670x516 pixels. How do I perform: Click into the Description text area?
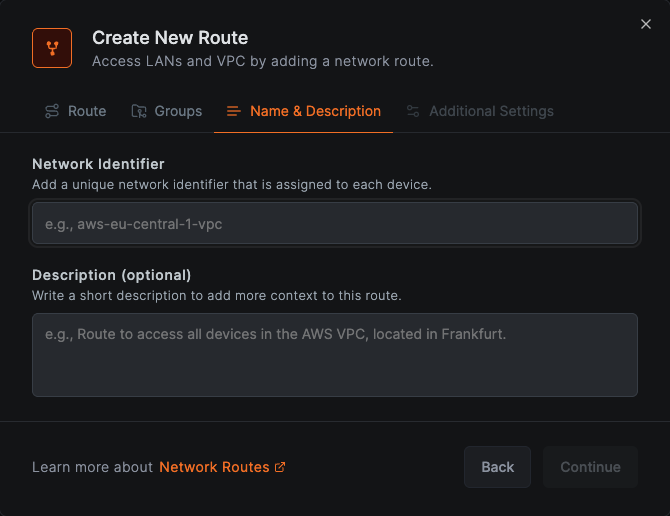[335, 354]
